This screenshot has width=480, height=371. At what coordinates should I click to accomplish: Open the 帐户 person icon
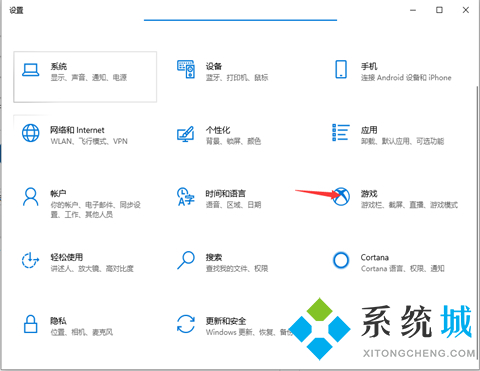31,197
